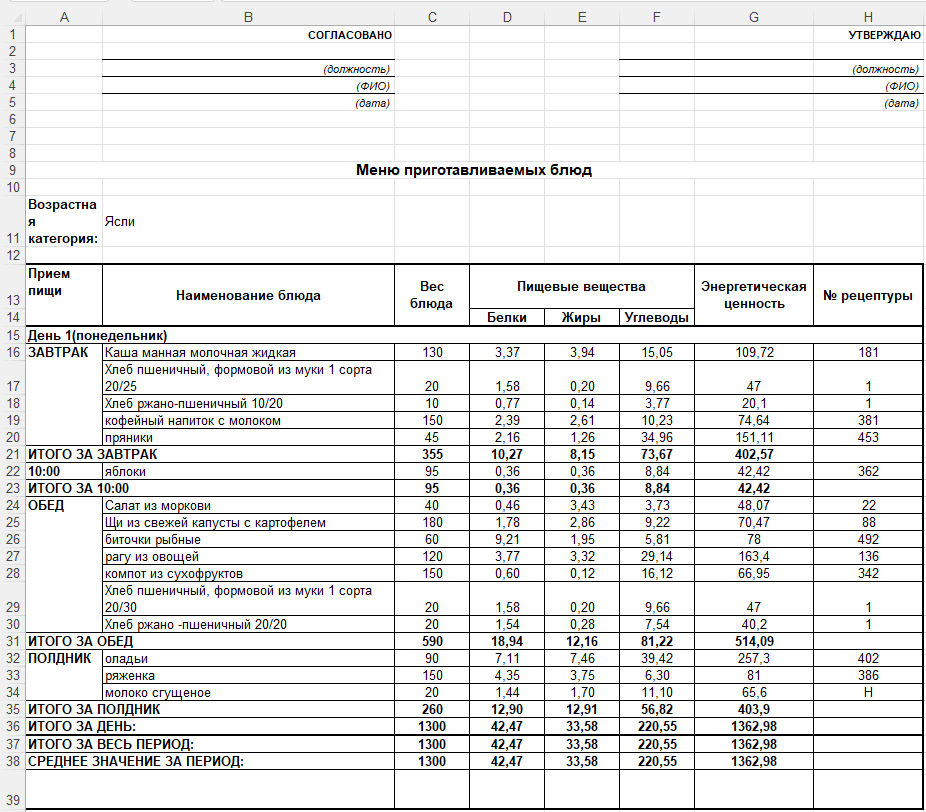The width and height of the screenshot is (926, 812).
Task: Select column B header
Action: (x=248, y=17)
